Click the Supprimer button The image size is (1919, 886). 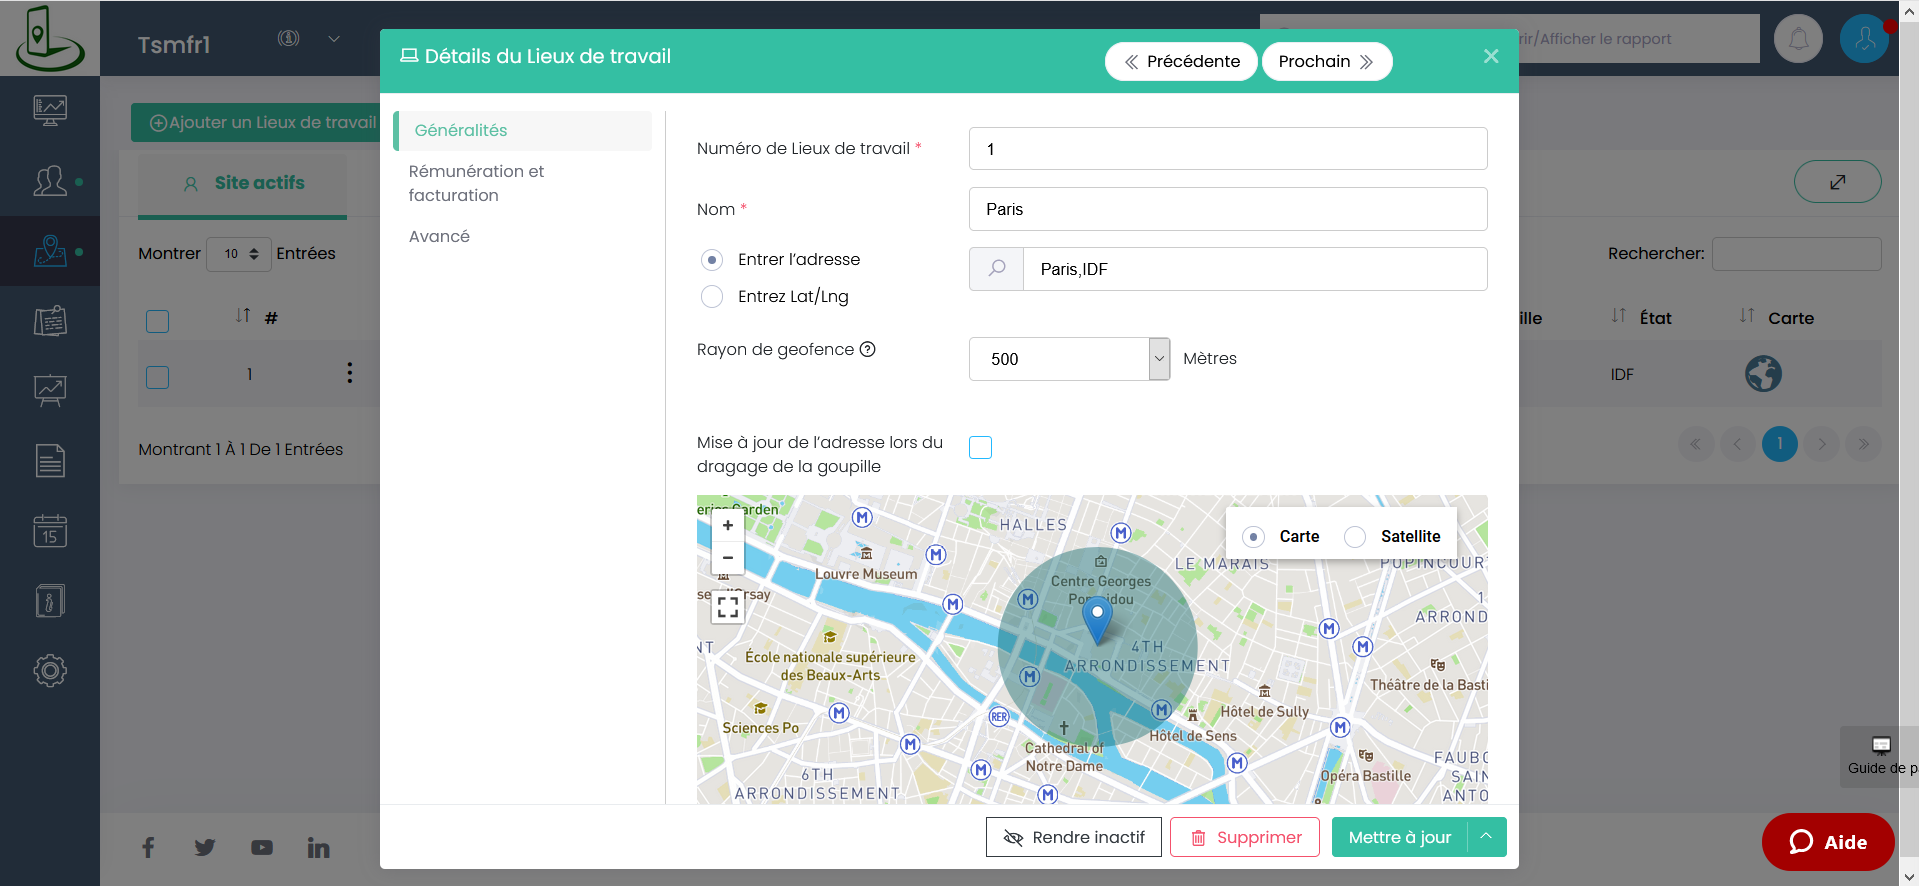1245,837
